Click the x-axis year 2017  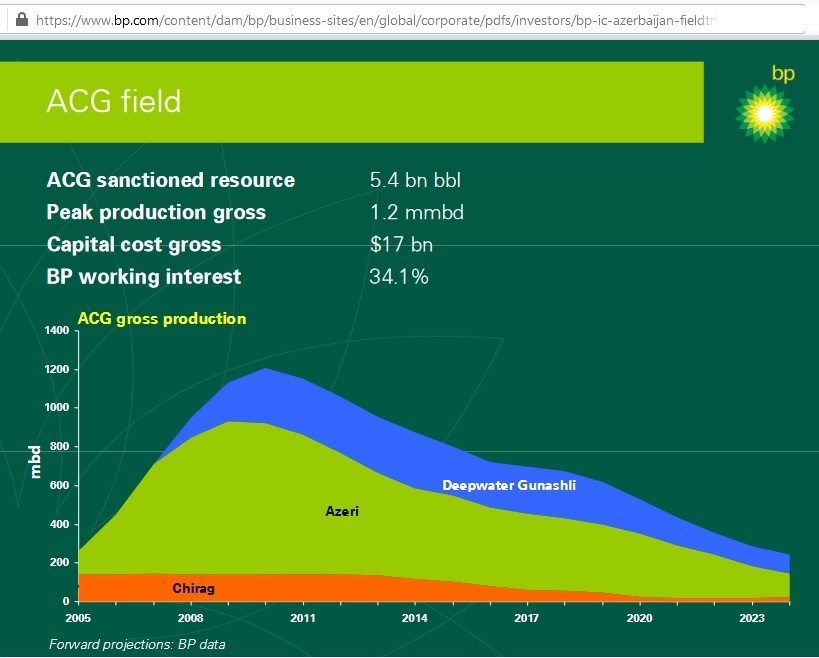[x=526, y=618]
